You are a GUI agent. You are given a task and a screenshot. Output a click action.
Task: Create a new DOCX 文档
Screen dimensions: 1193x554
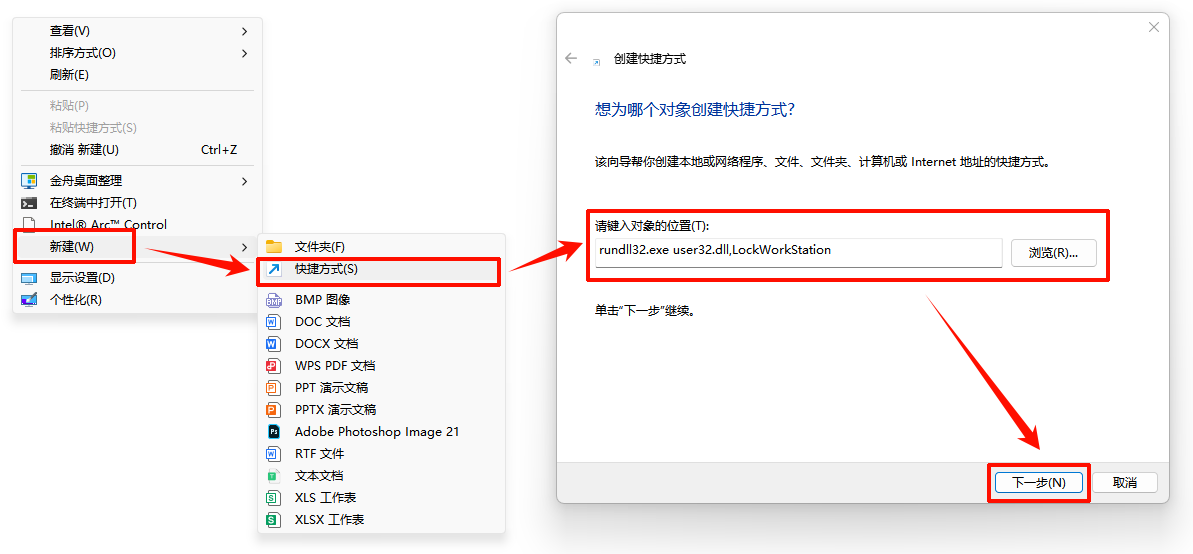[381, 344]
